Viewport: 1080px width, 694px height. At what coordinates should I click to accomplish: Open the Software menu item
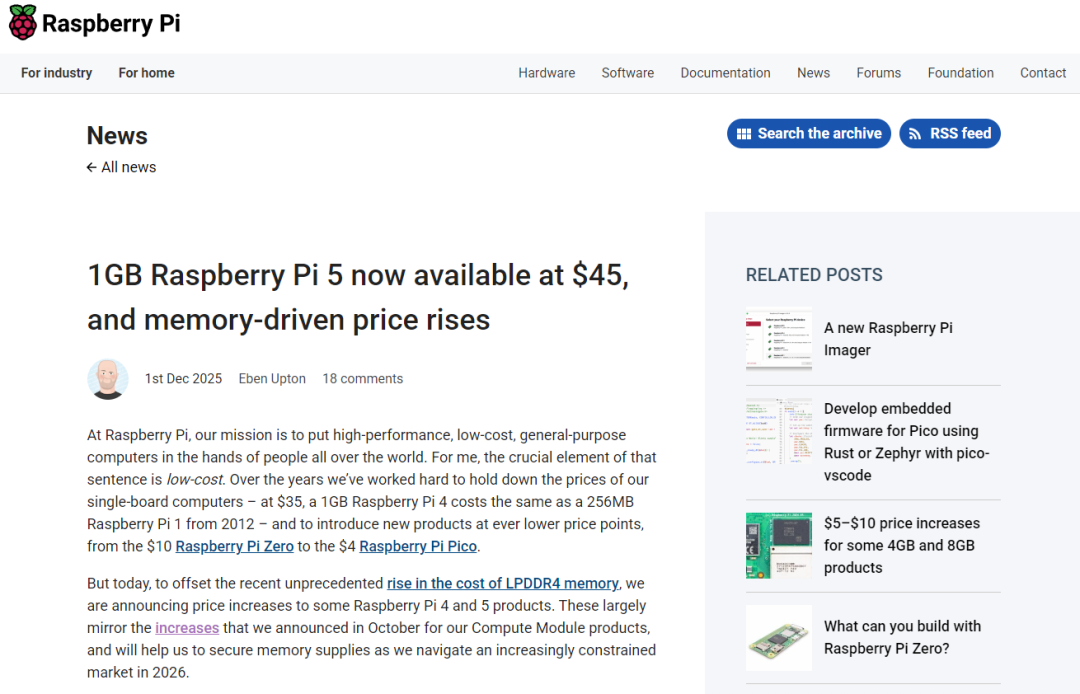point(627,73)
